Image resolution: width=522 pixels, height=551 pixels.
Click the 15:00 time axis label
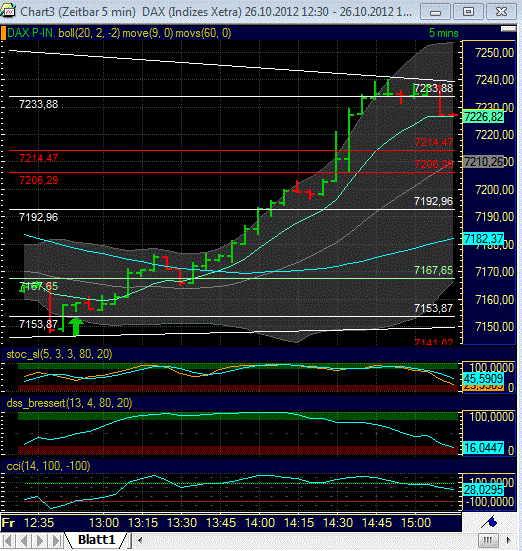tap(416, 523)
